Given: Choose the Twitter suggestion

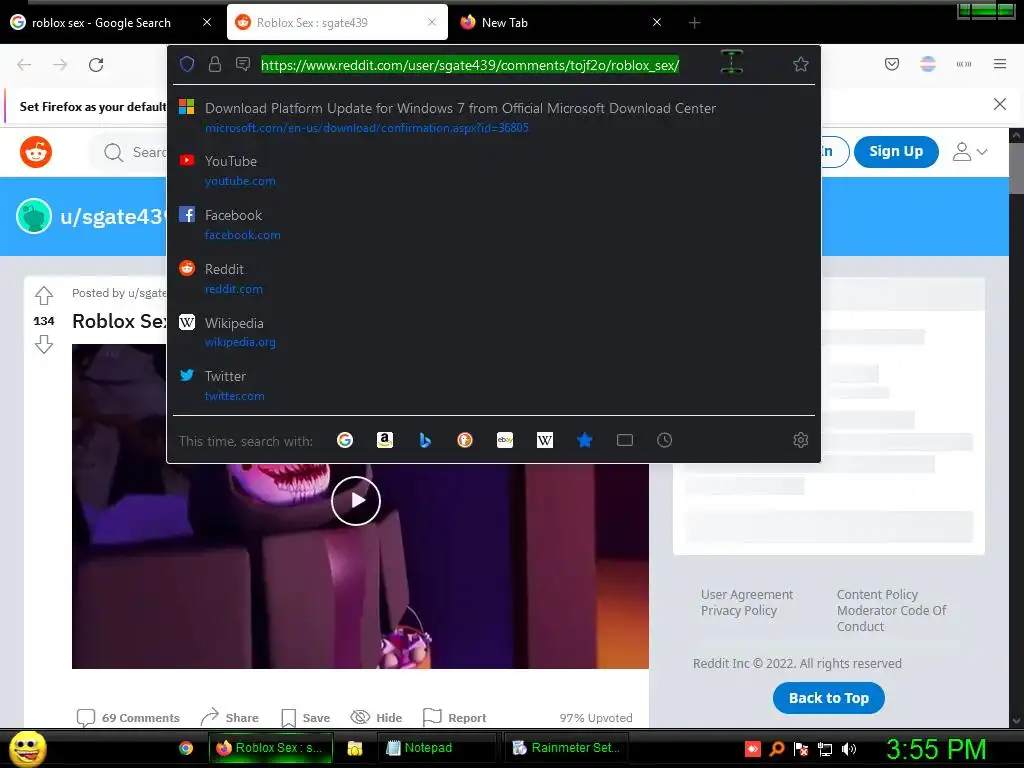Looking at the screenshot, I should point(494,386).
